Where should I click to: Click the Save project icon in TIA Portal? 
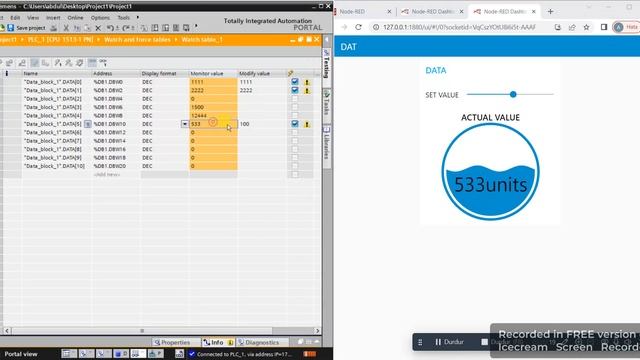[11, 28]
